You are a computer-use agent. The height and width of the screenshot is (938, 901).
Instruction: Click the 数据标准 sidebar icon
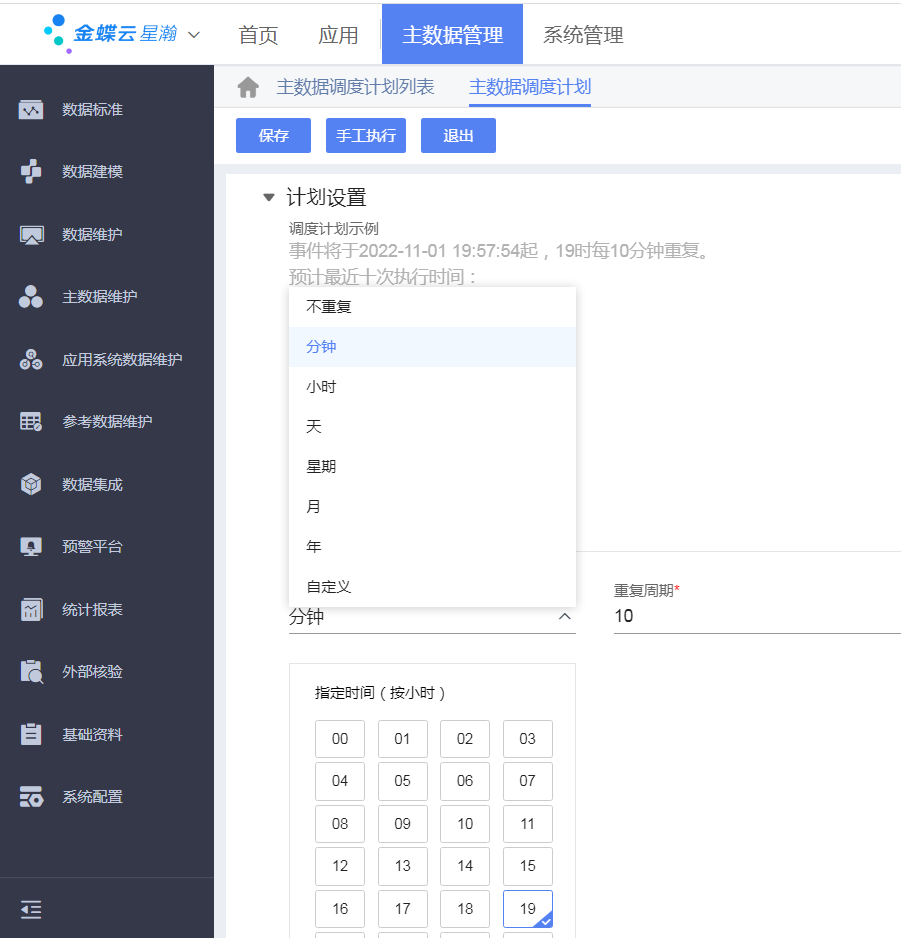click(x=31, y=110)
